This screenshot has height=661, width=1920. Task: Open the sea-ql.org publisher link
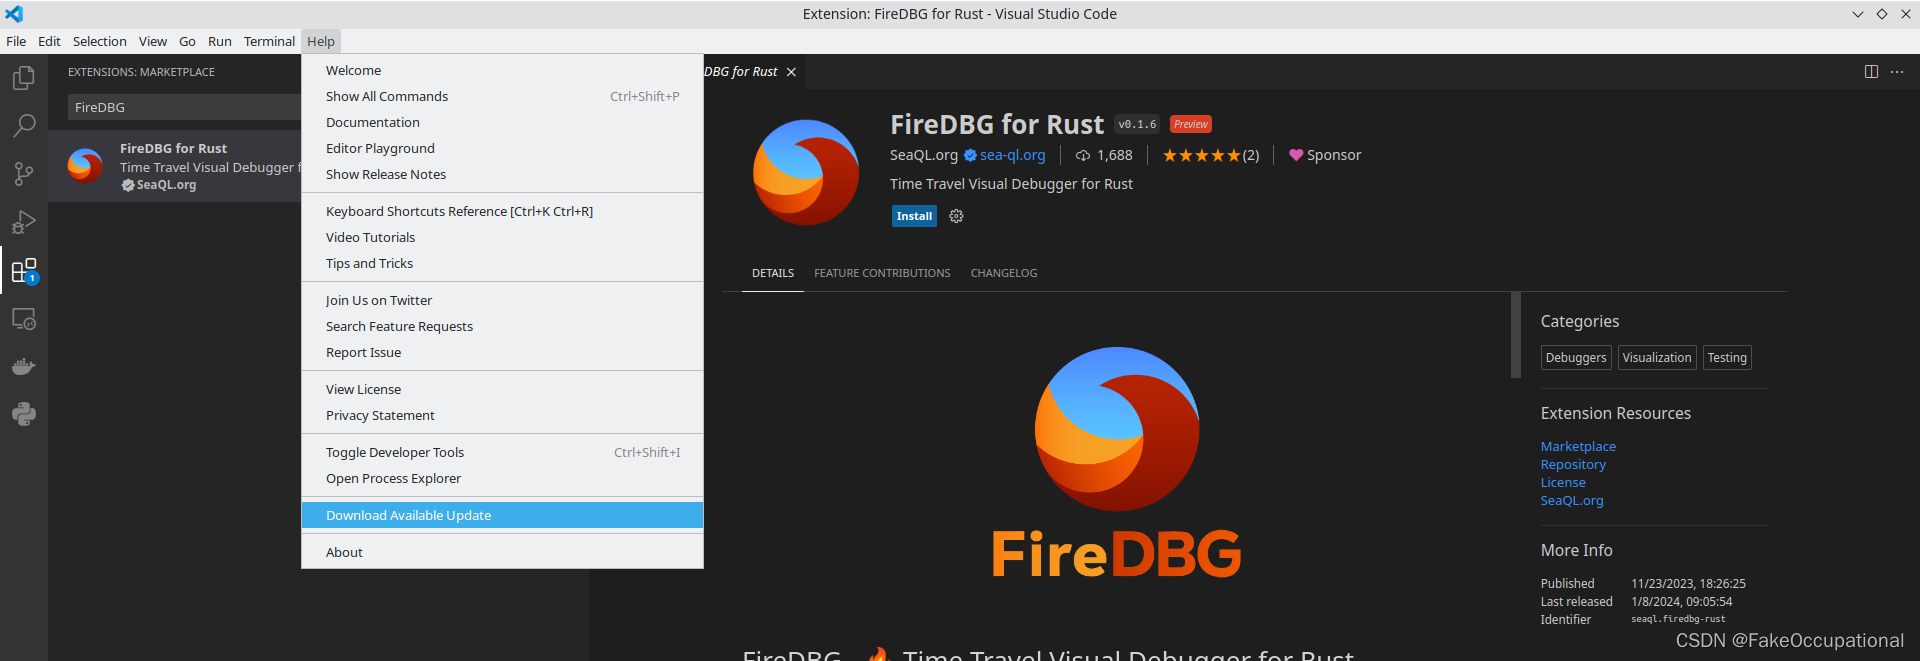click(x=1012, y=155)
